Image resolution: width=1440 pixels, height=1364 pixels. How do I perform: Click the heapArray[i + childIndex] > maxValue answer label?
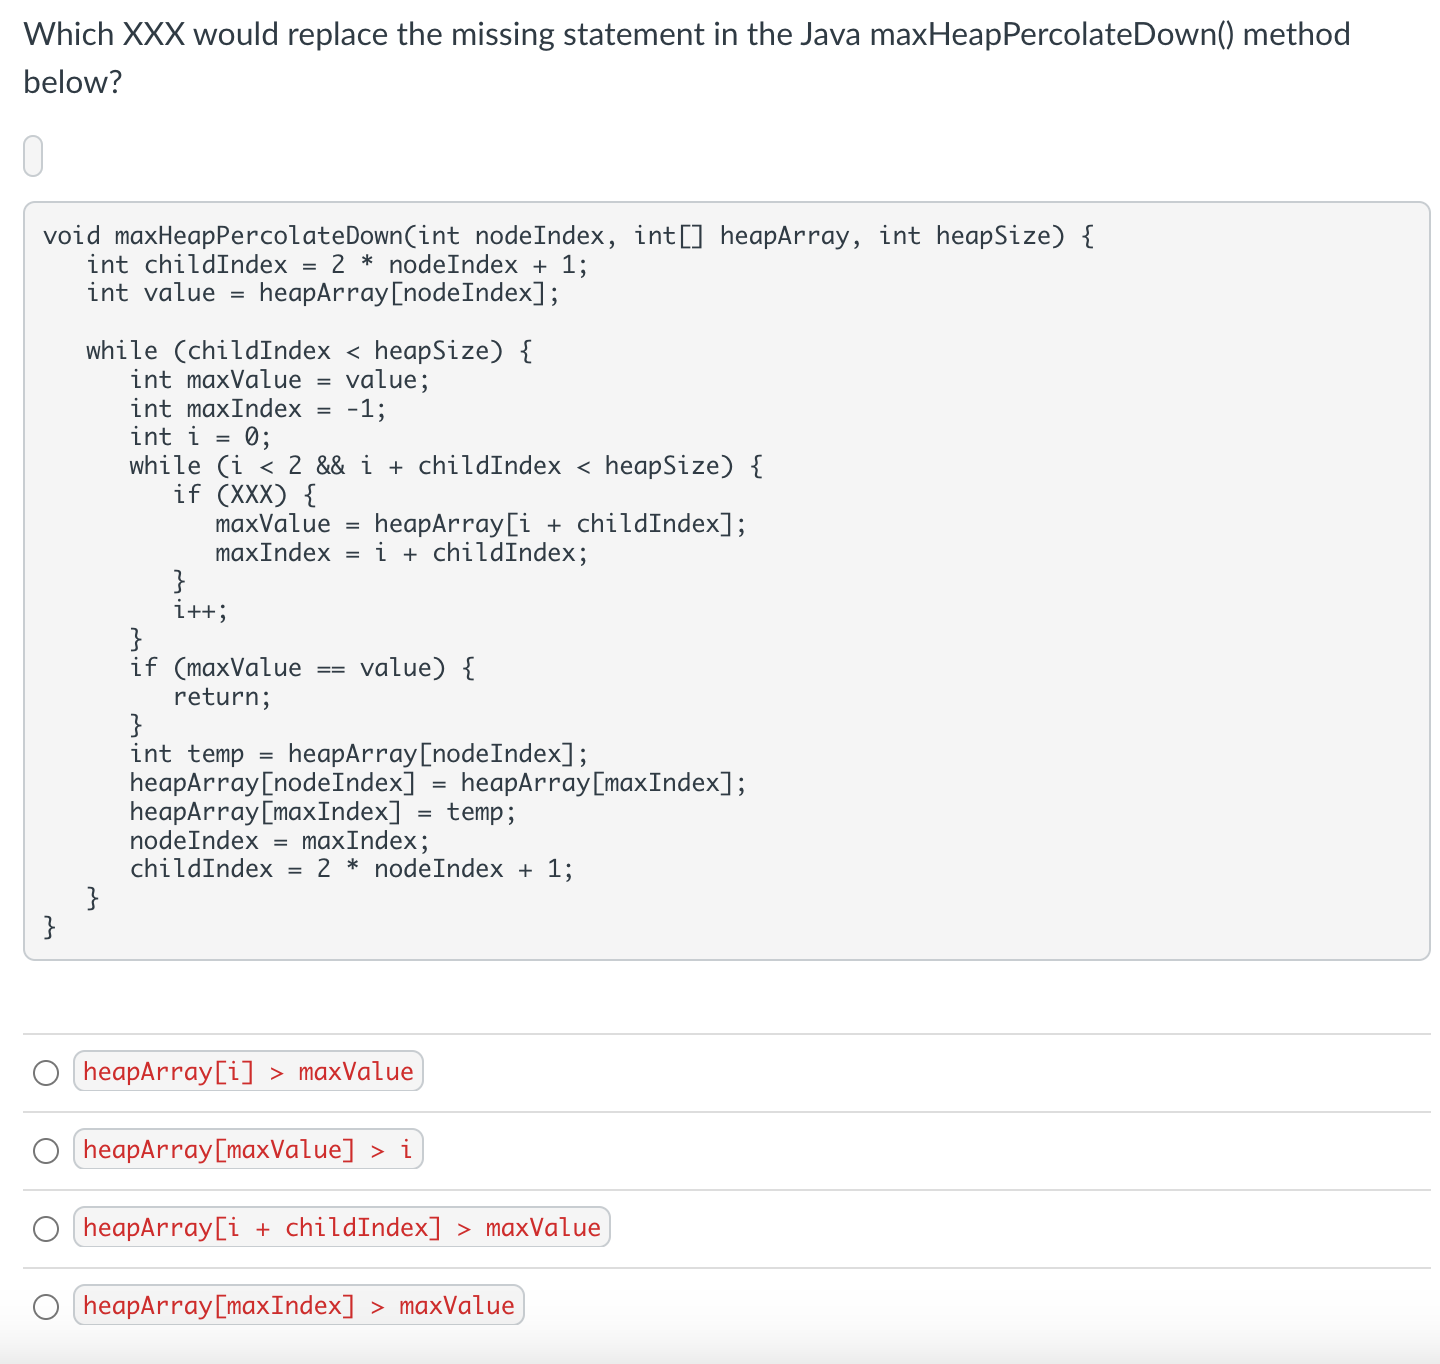[342, 1227]
